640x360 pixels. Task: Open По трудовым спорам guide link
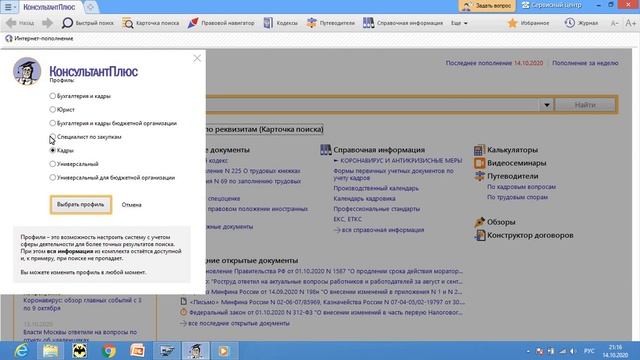click(517, 197)
